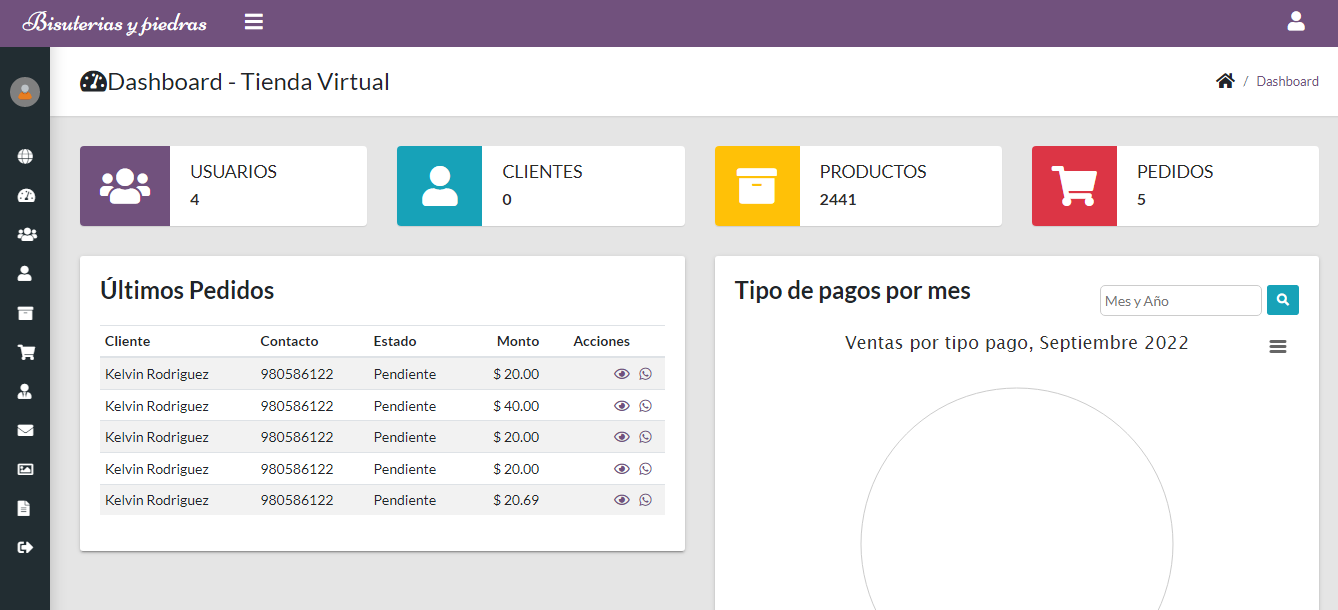This screenshot has height=610, width=1338.
Task: Open the single user icon in sidebar
Action: [x=25, y=273]
